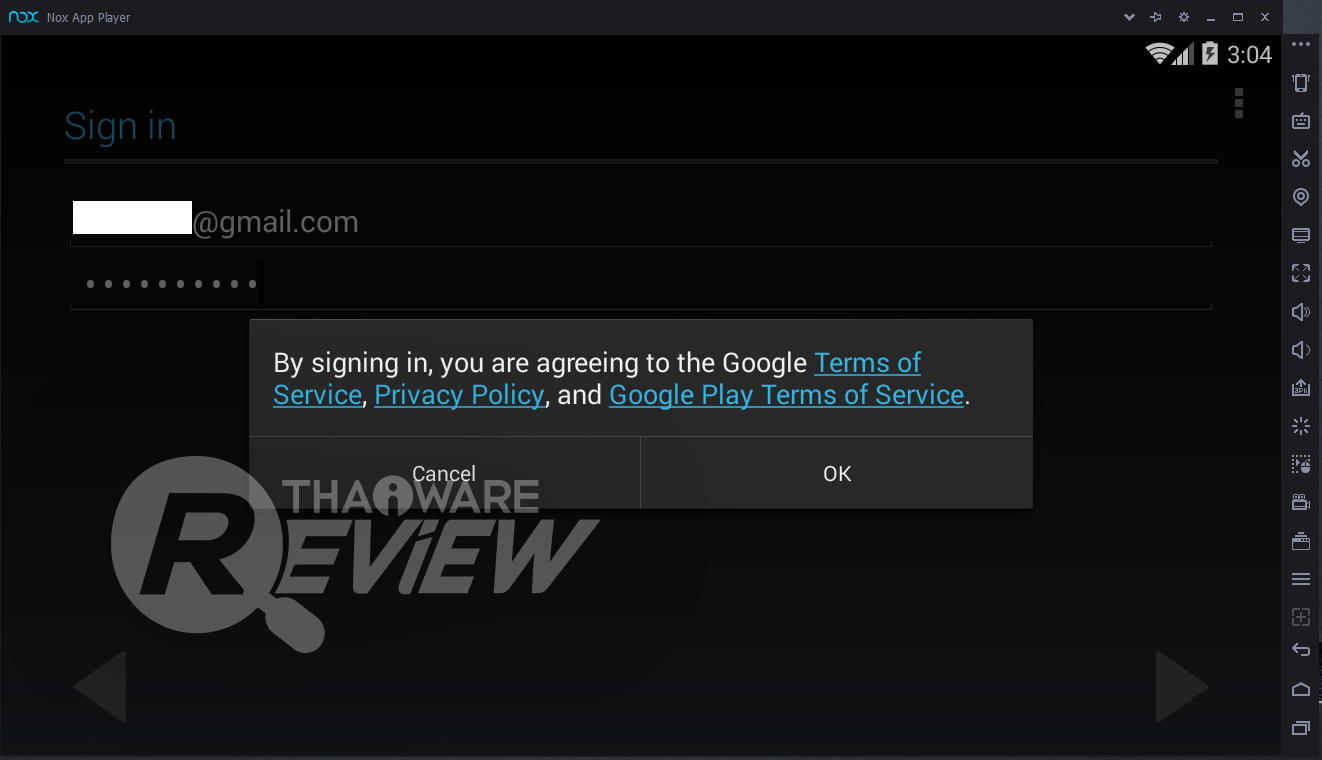Open the Privacy Policy link

click(x=460, y=395)
